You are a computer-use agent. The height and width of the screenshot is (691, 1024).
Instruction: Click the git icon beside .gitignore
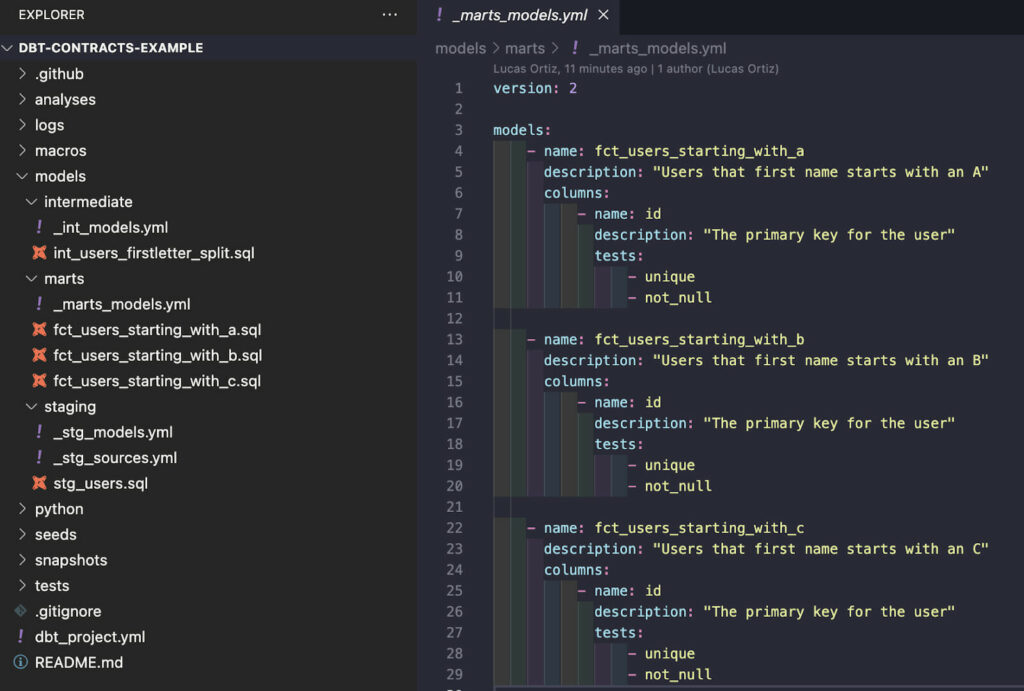pos(21,611)
